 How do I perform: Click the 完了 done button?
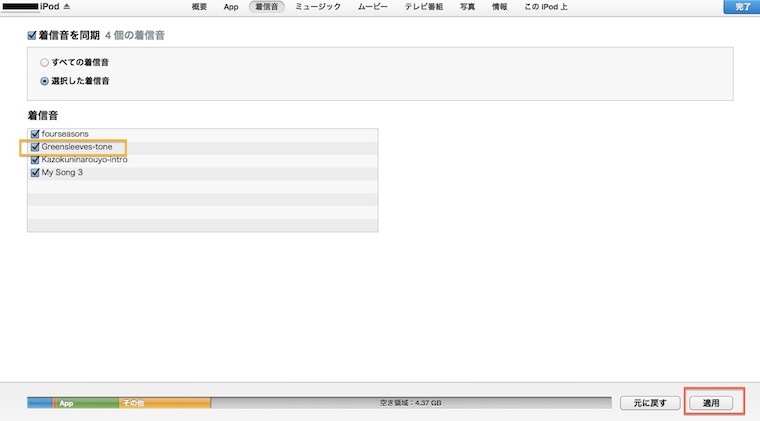(x=740, y=7)
